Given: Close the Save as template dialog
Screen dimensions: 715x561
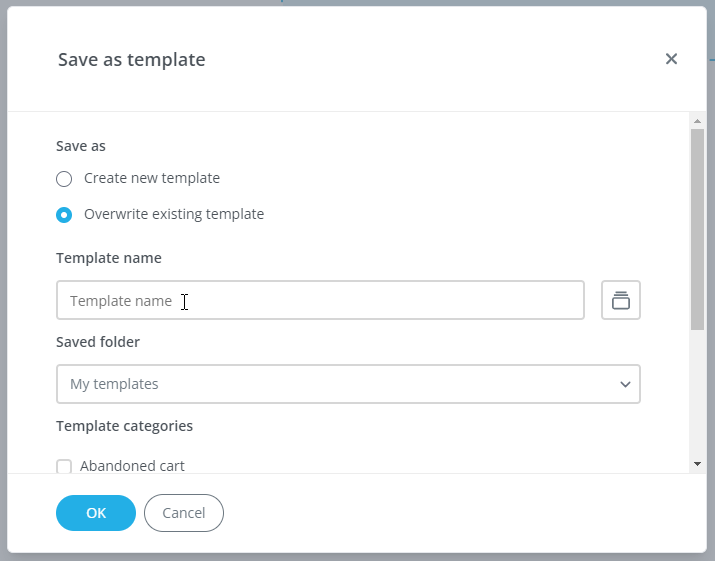Looking at the screenshot, I should 671,59.
